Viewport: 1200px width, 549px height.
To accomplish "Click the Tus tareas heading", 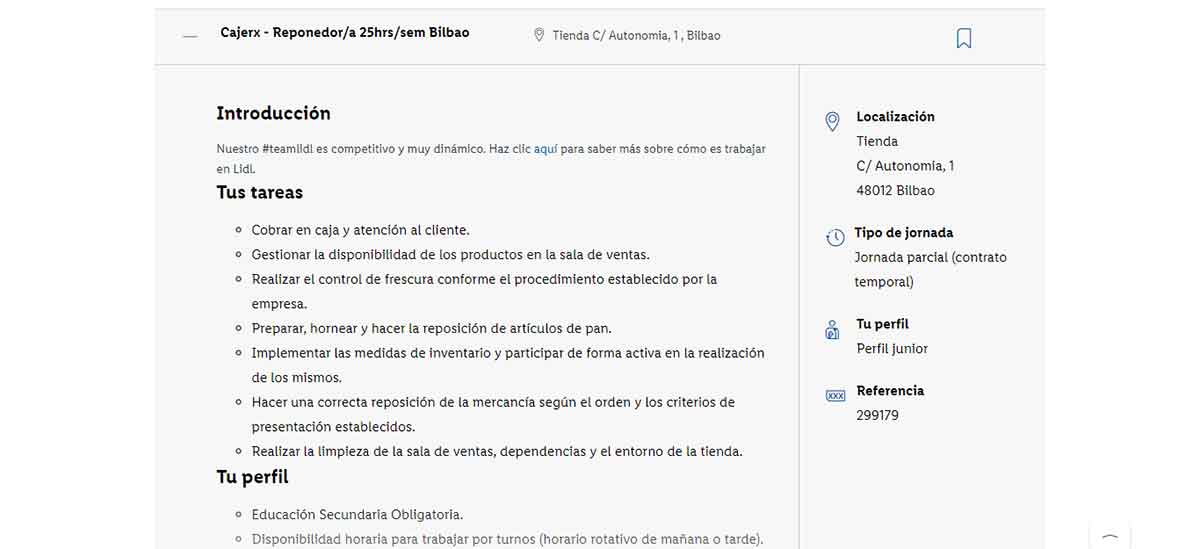I will 259,192.
